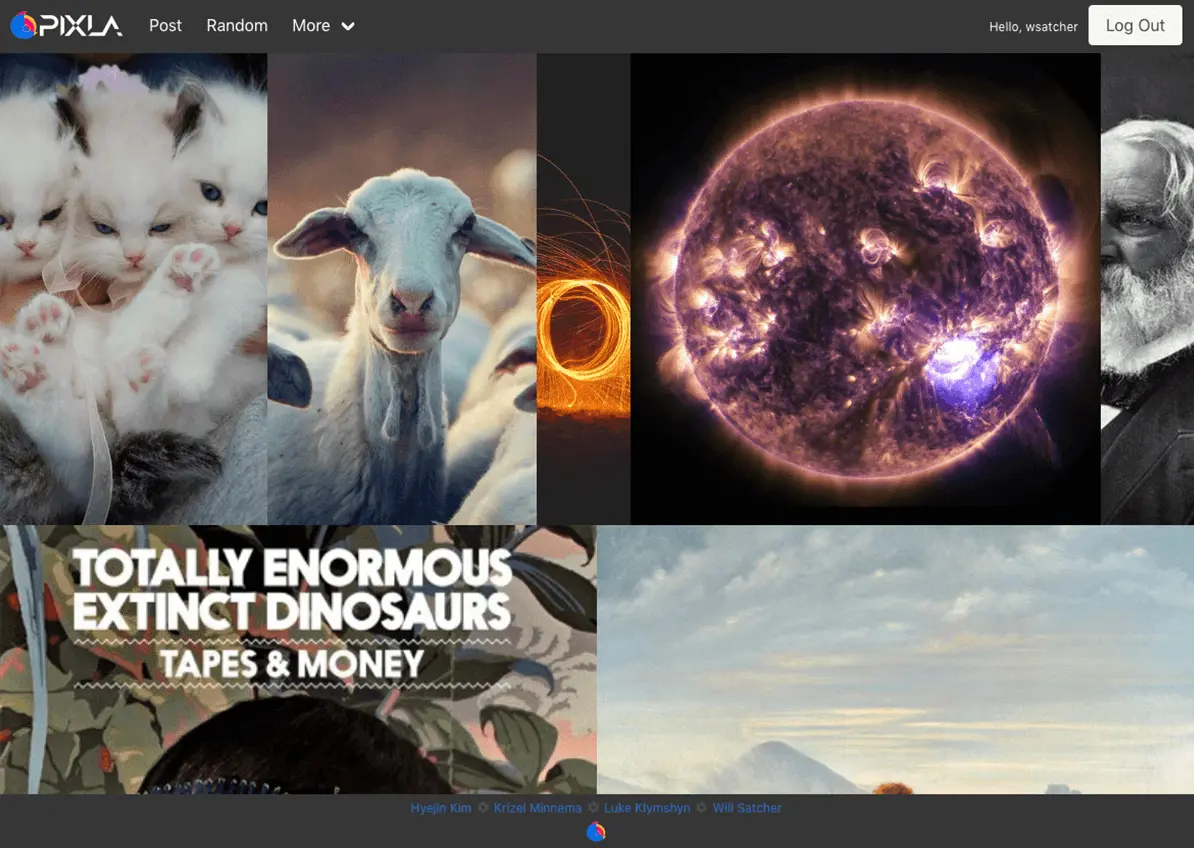Open the Totally Enormous Extinct Dinosaurs cover
The height and width of the screenshot is (848, 1194).
pyautogui.click(x=298, y=659)
